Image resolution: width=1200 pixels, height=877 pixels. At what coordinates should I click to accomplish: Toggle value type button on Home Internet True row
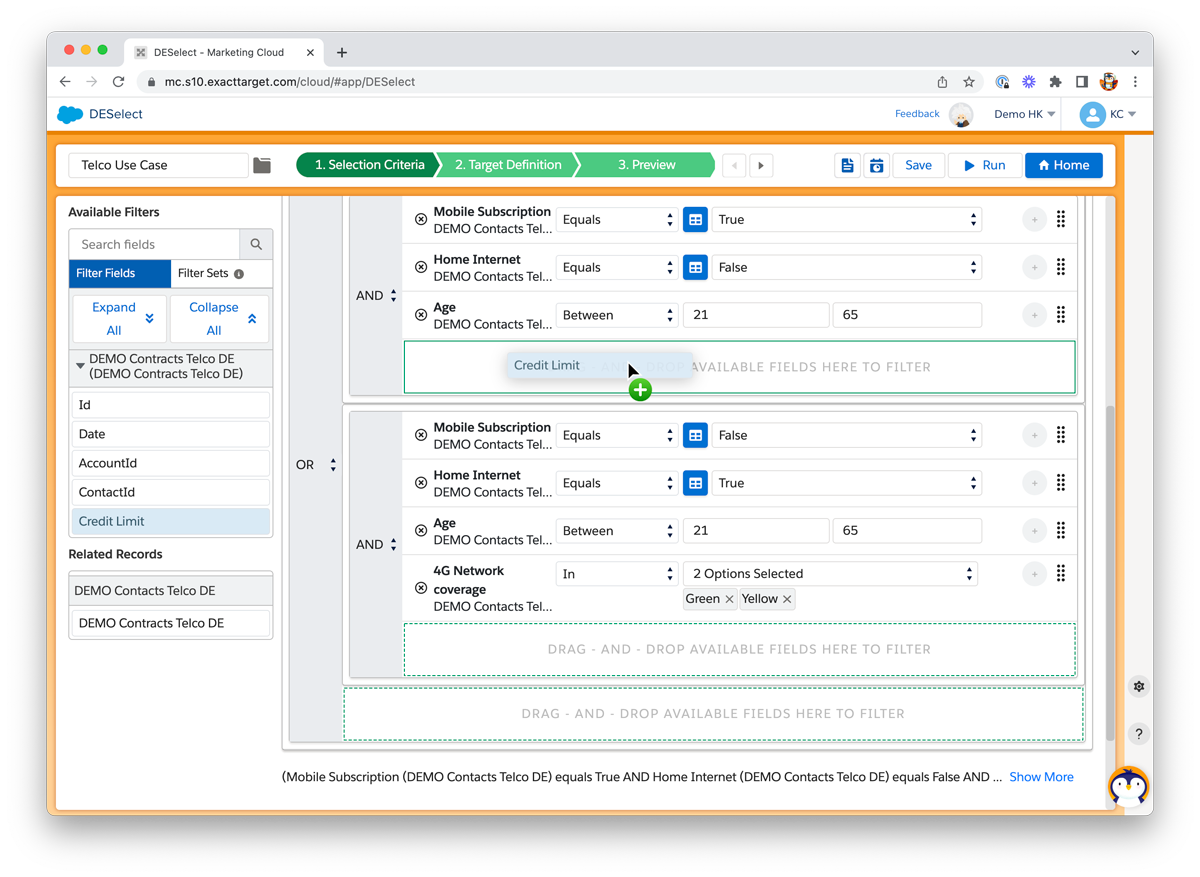click(695, 483)
